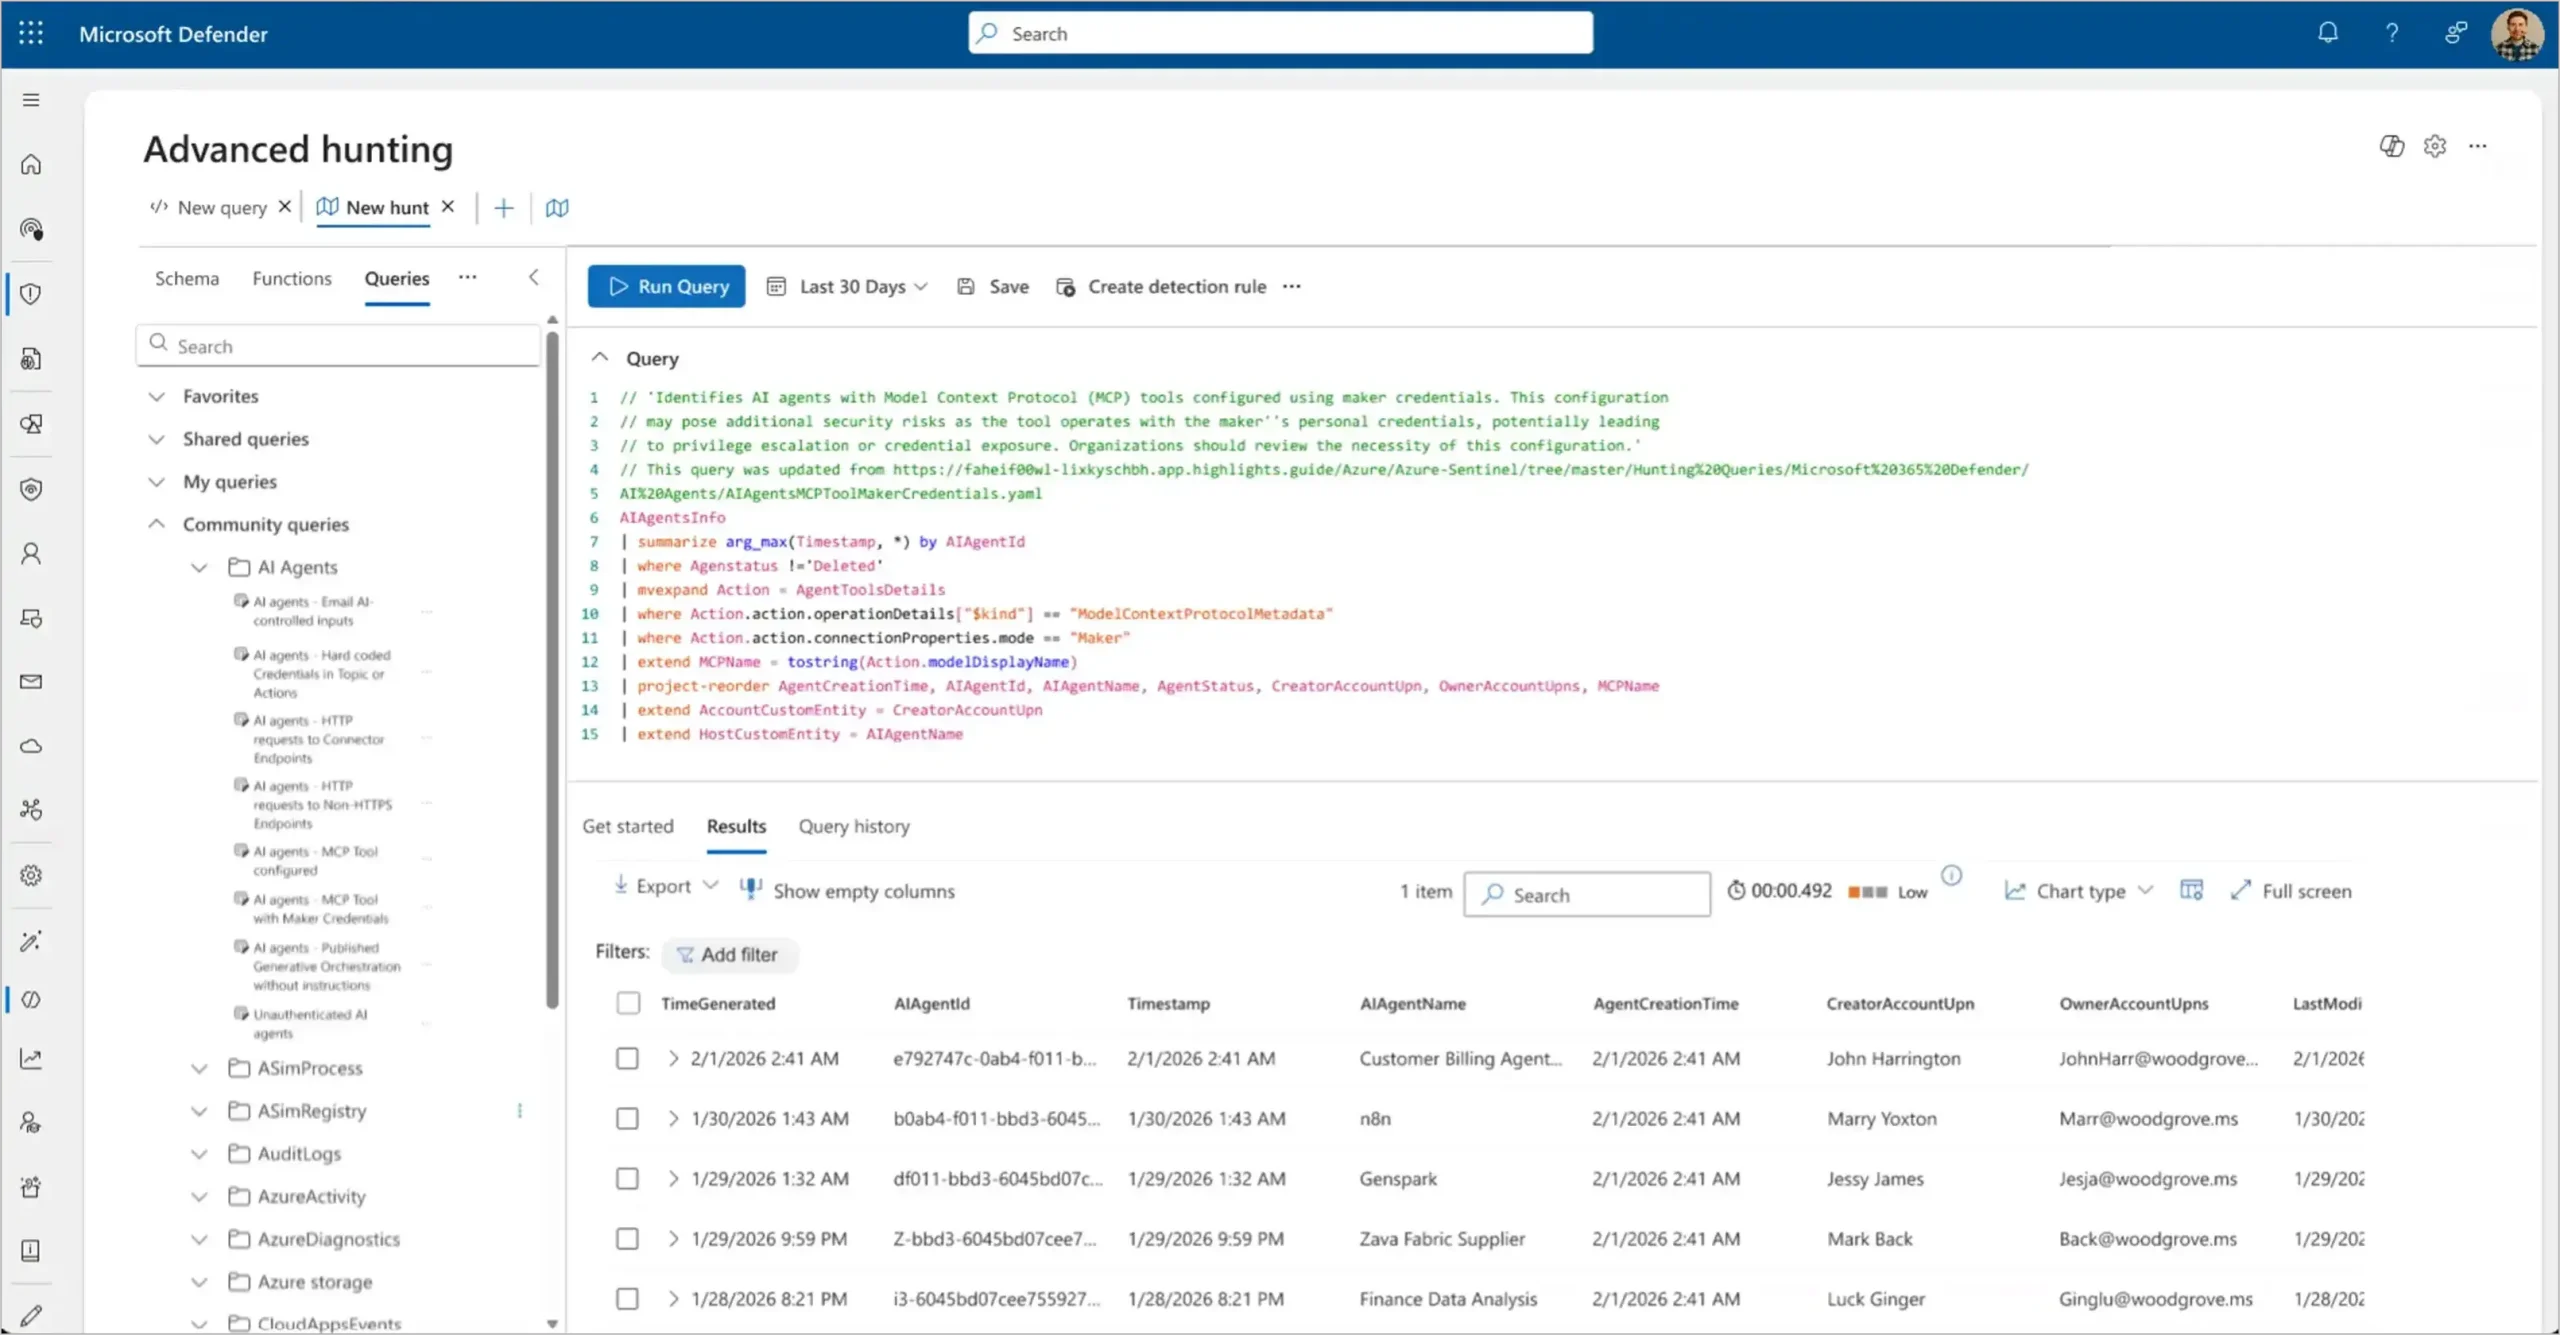
Task: Sort by the AIAgentName column header
Action: [x=1413, y=1003]
